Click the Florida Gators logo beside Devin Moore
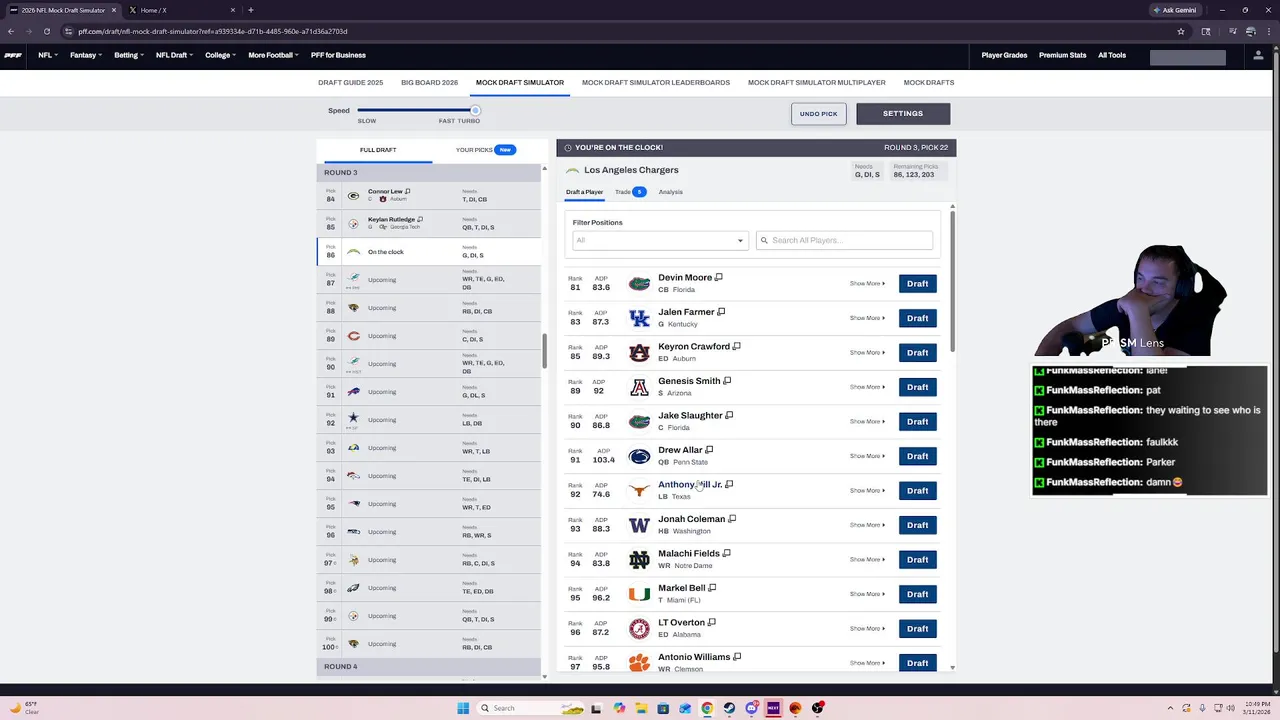Image resolution: width=1280 pixels, height=720 pixels. pyautogui.click(x=639, y=284)
